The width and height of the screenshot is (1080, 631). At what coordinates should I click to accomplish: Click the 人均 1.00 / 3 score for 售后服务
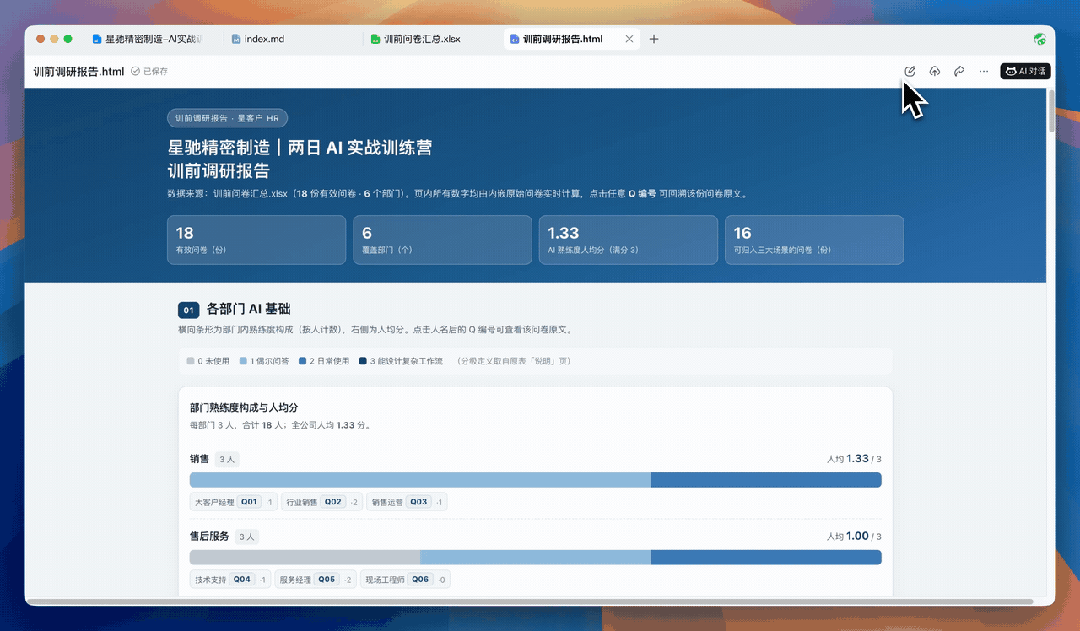(x=854, y=536)
